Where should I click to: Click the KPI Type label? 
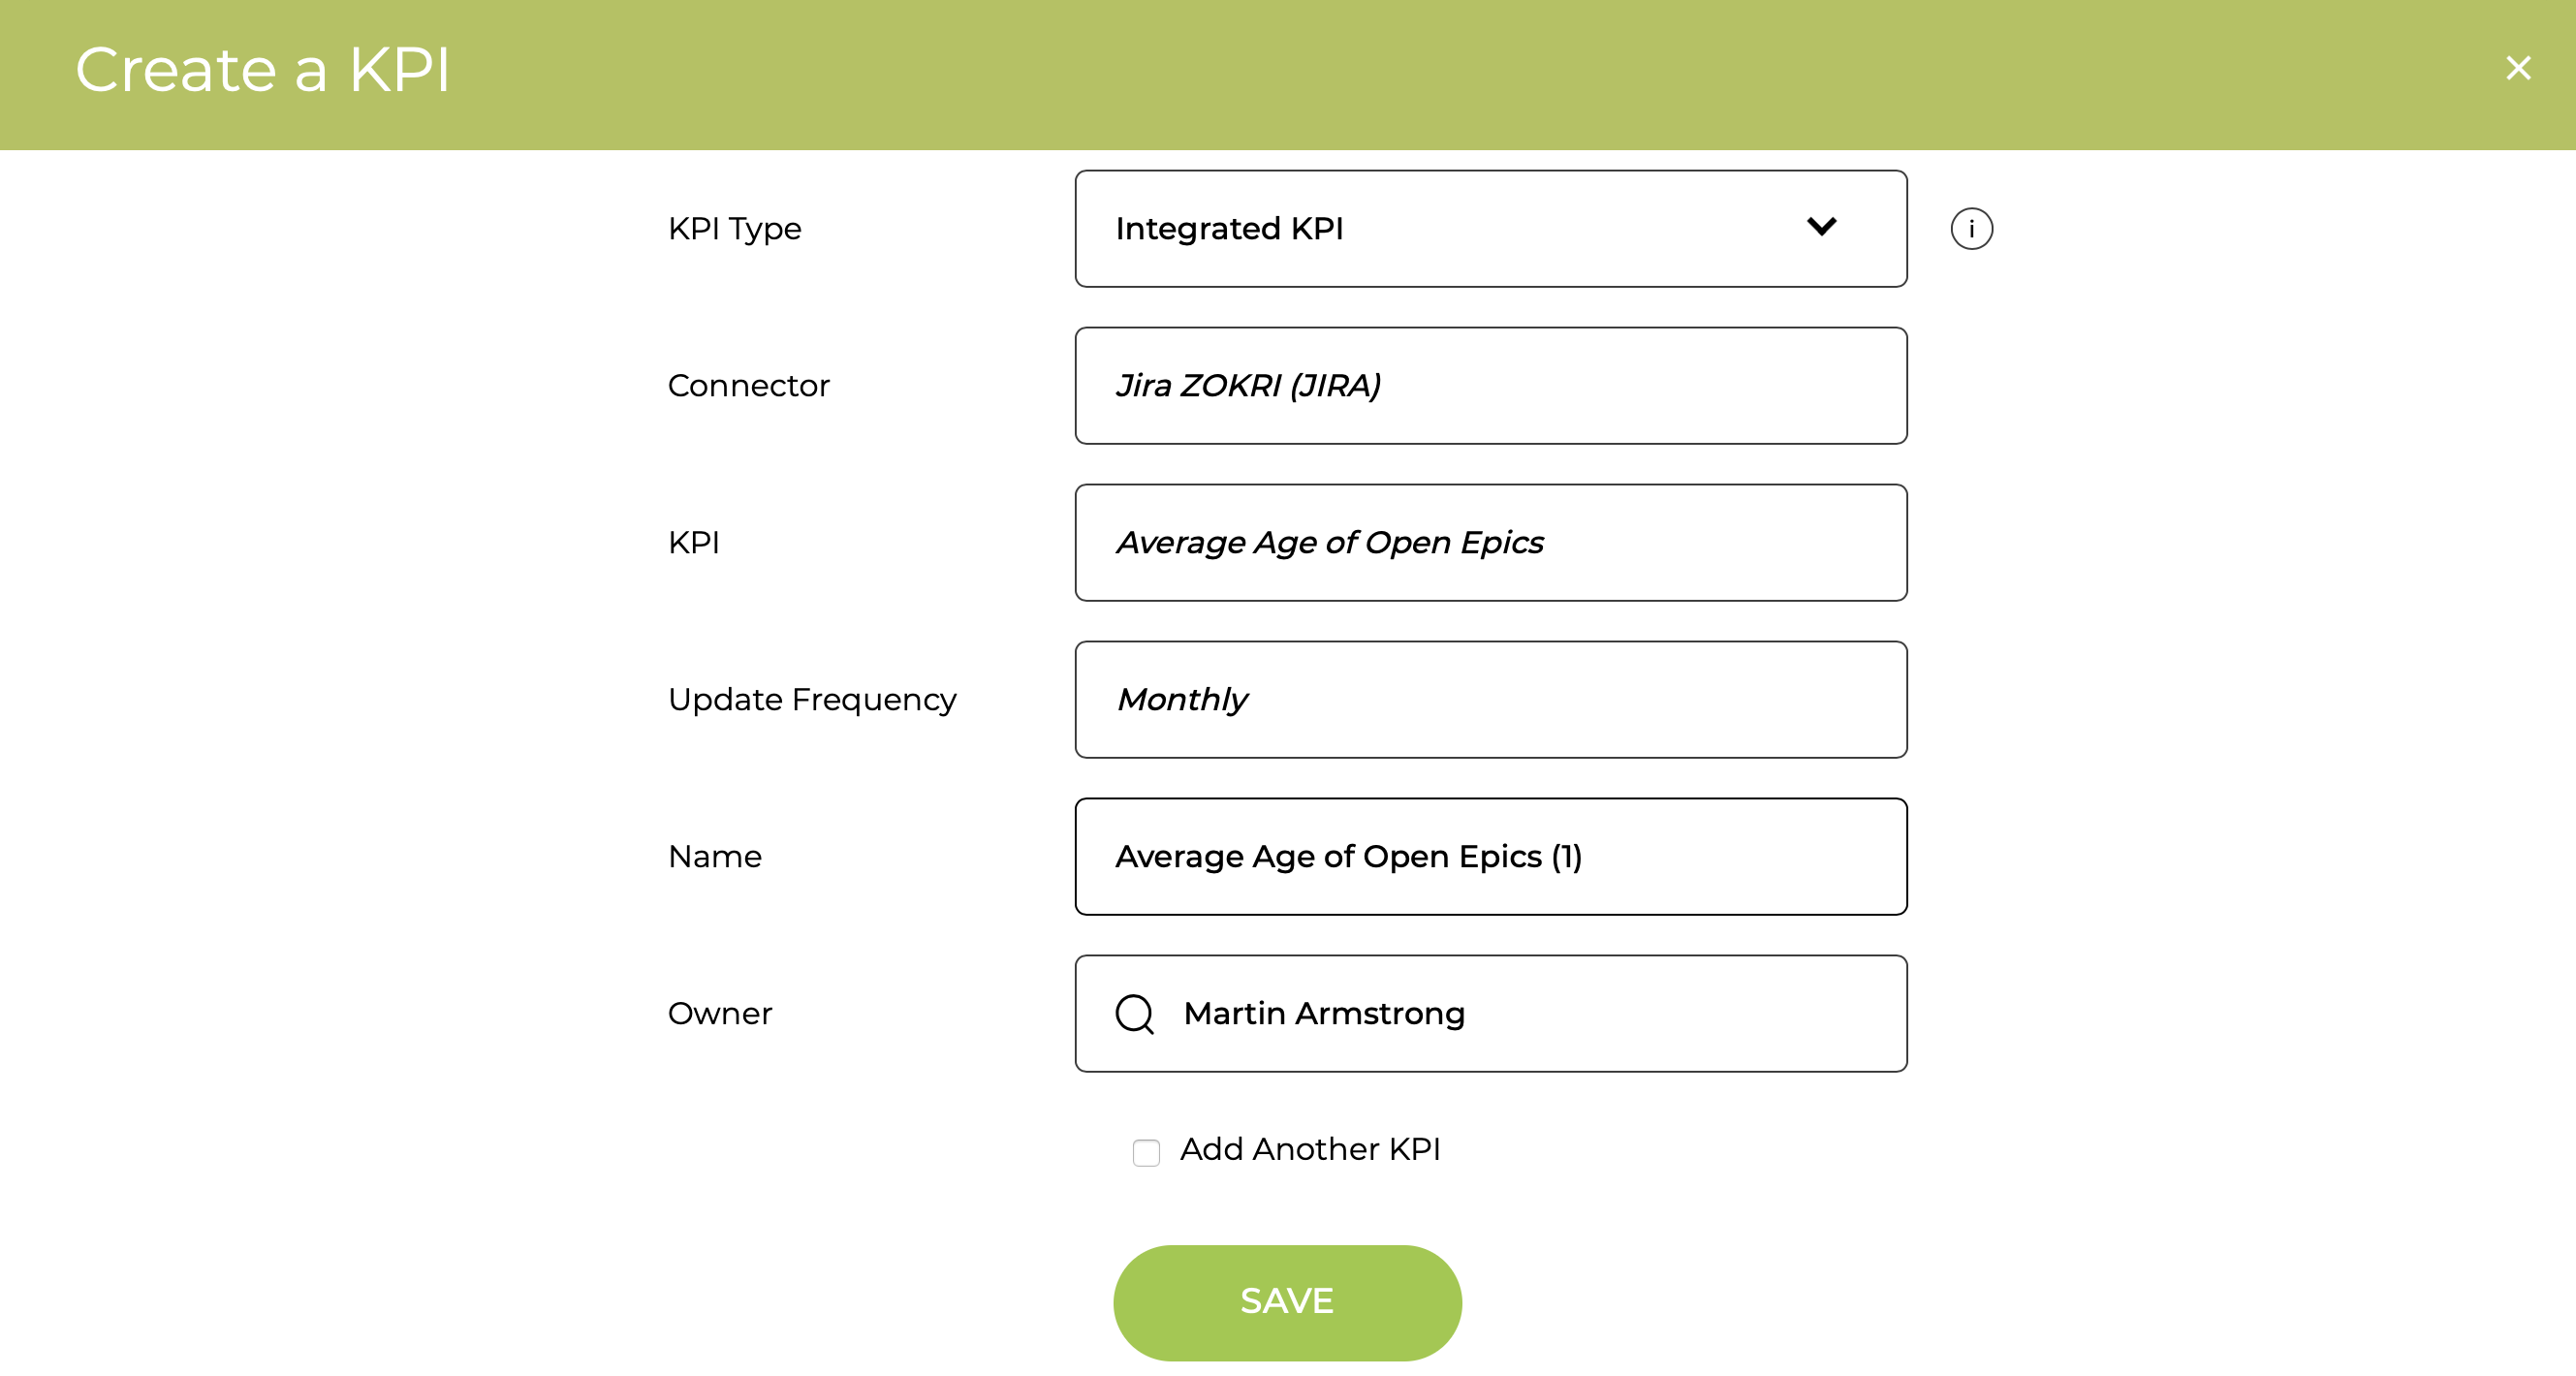734,230
